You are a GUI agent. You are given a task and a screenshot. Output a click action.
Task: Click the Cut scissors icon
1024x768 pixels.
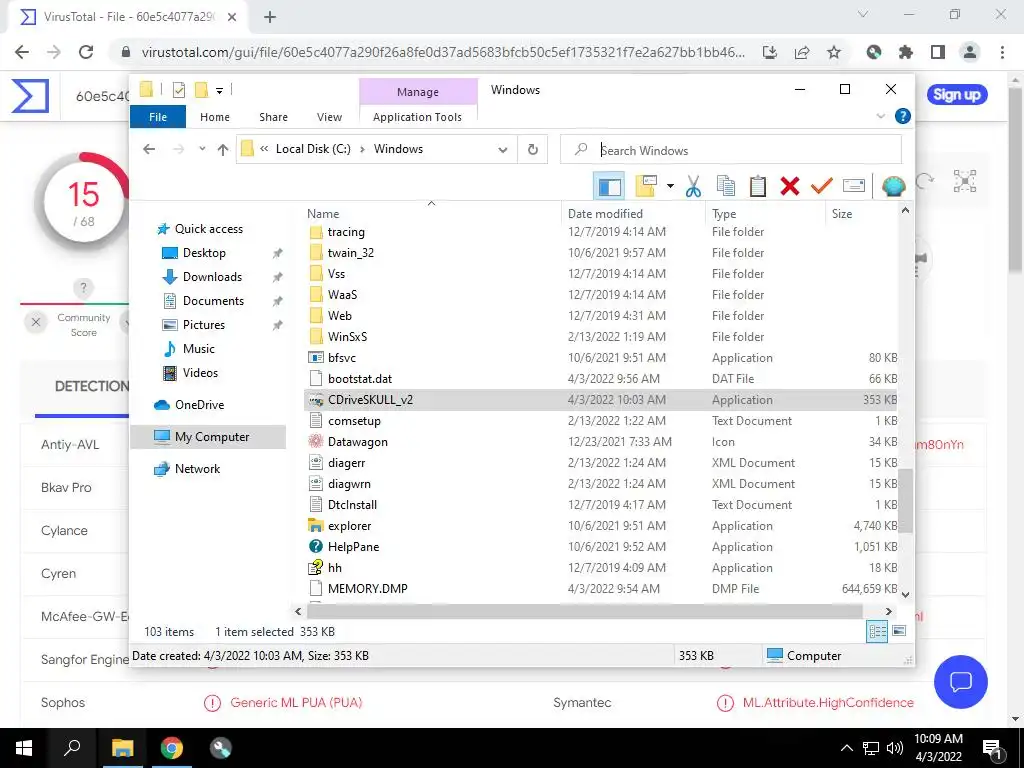tap(694, 186)
